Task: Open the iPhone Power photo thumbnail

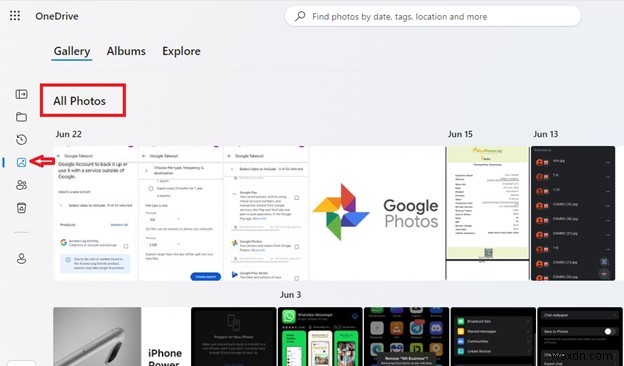Action: tap(121, 337)
